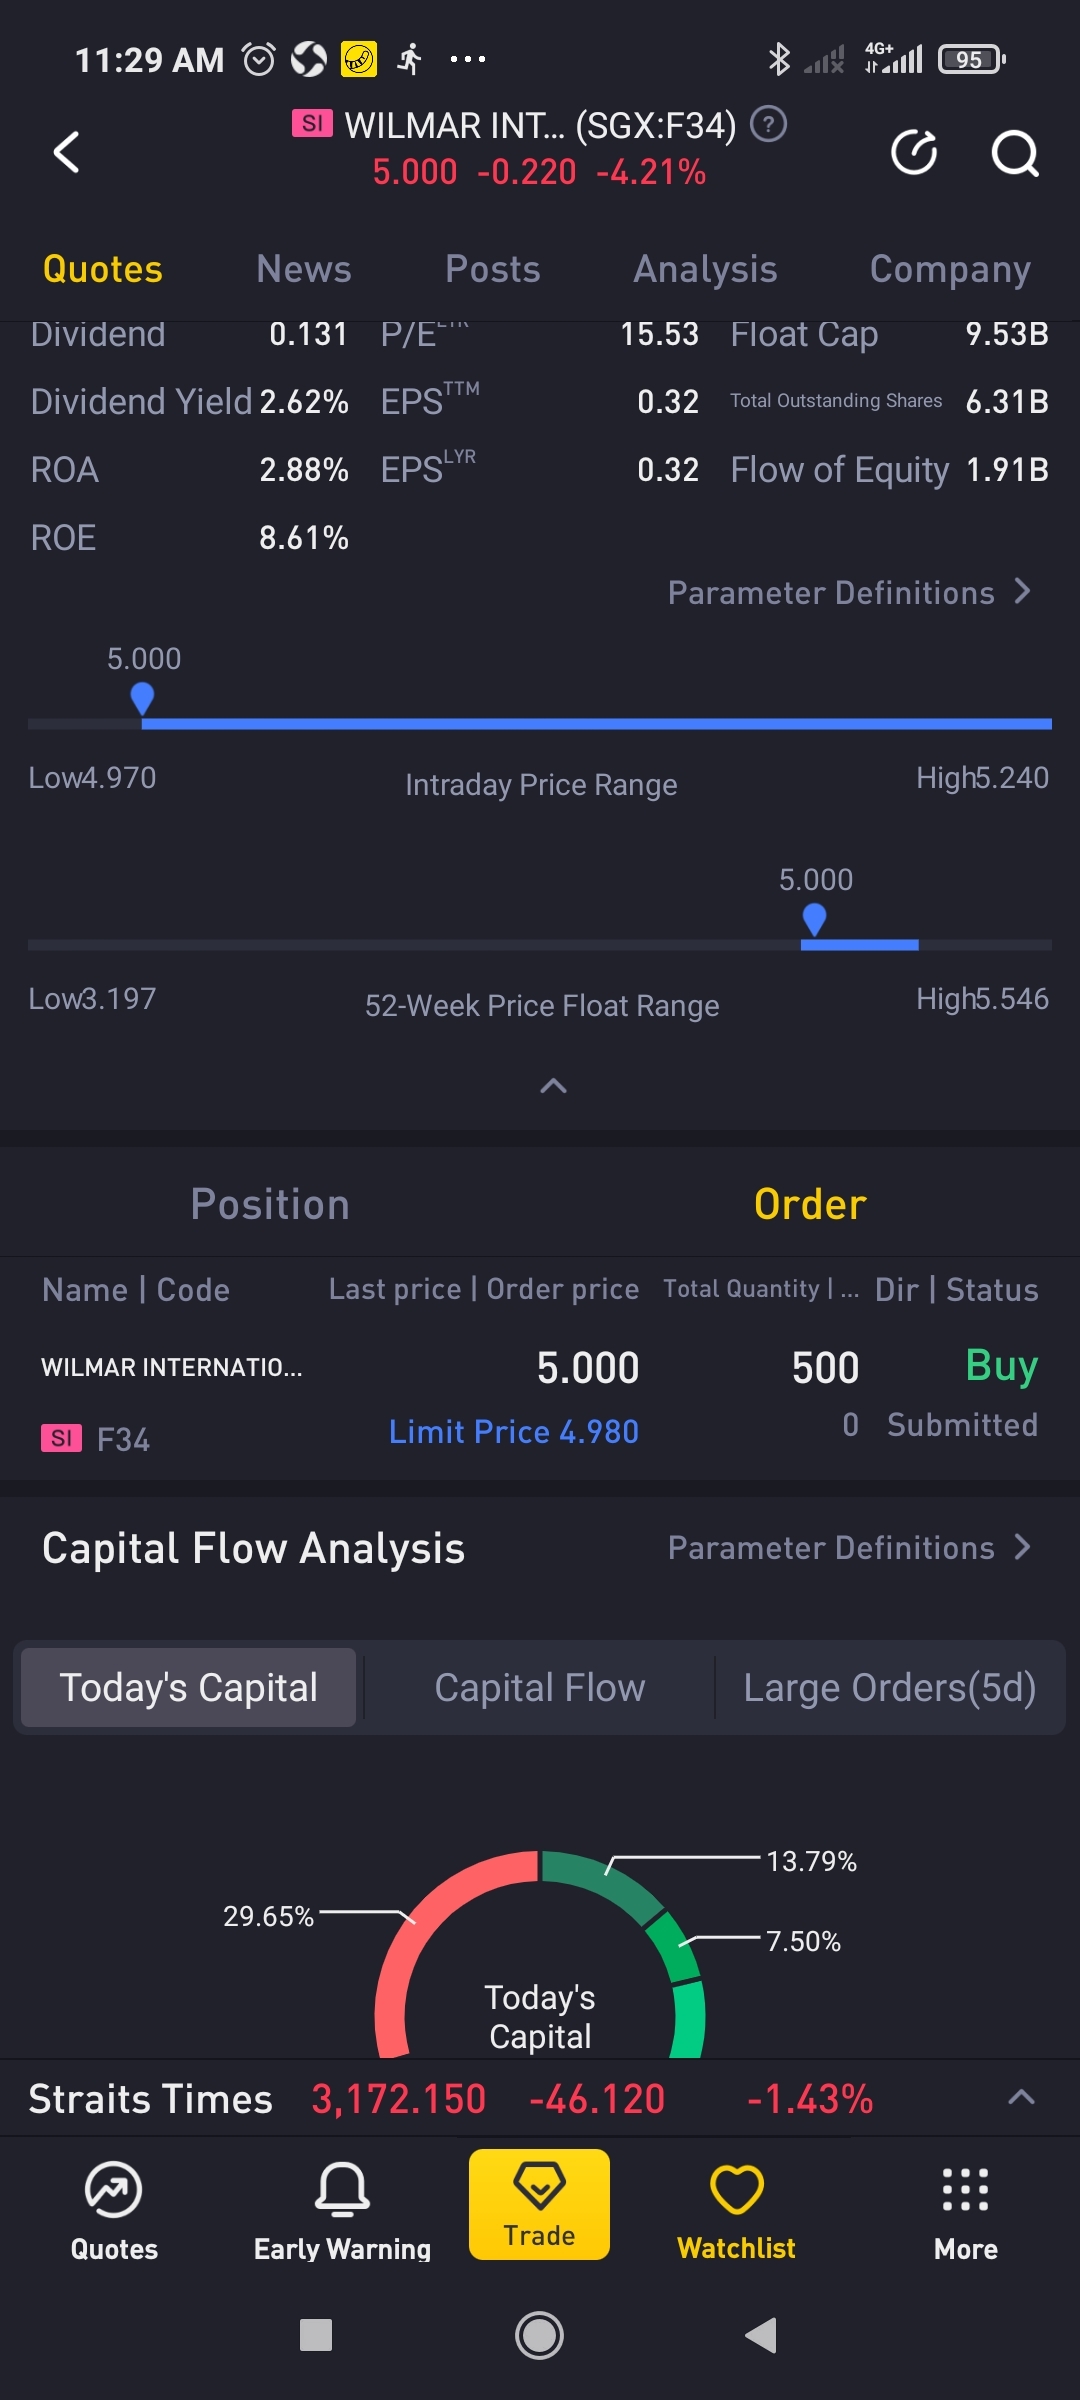Viewport: 1080px width, 2400px height.
Task: Tap the 52-week range marker
Action: [815, 918]
